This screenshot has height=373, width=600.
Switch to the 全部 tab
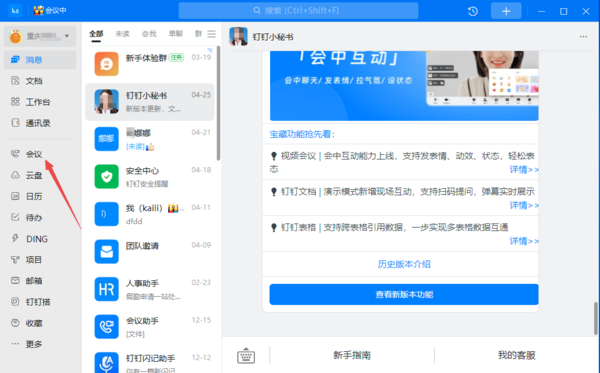pyautogui.click(x=96, y=34)
